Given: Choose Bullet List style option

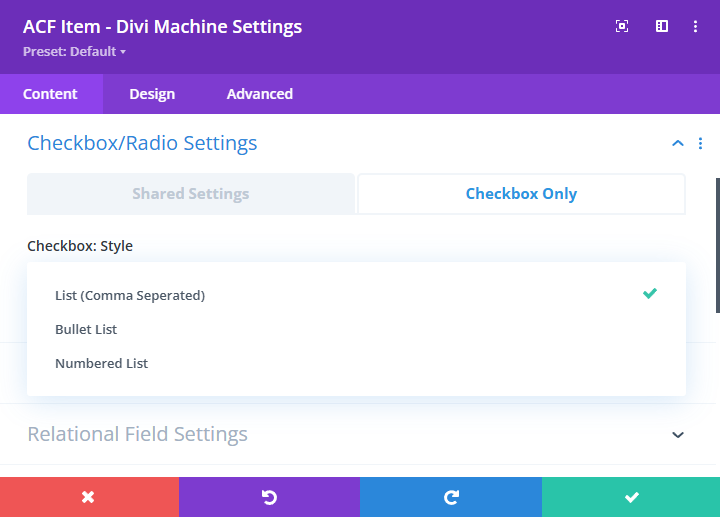Looking at the screenshot, I should (356, 329).
